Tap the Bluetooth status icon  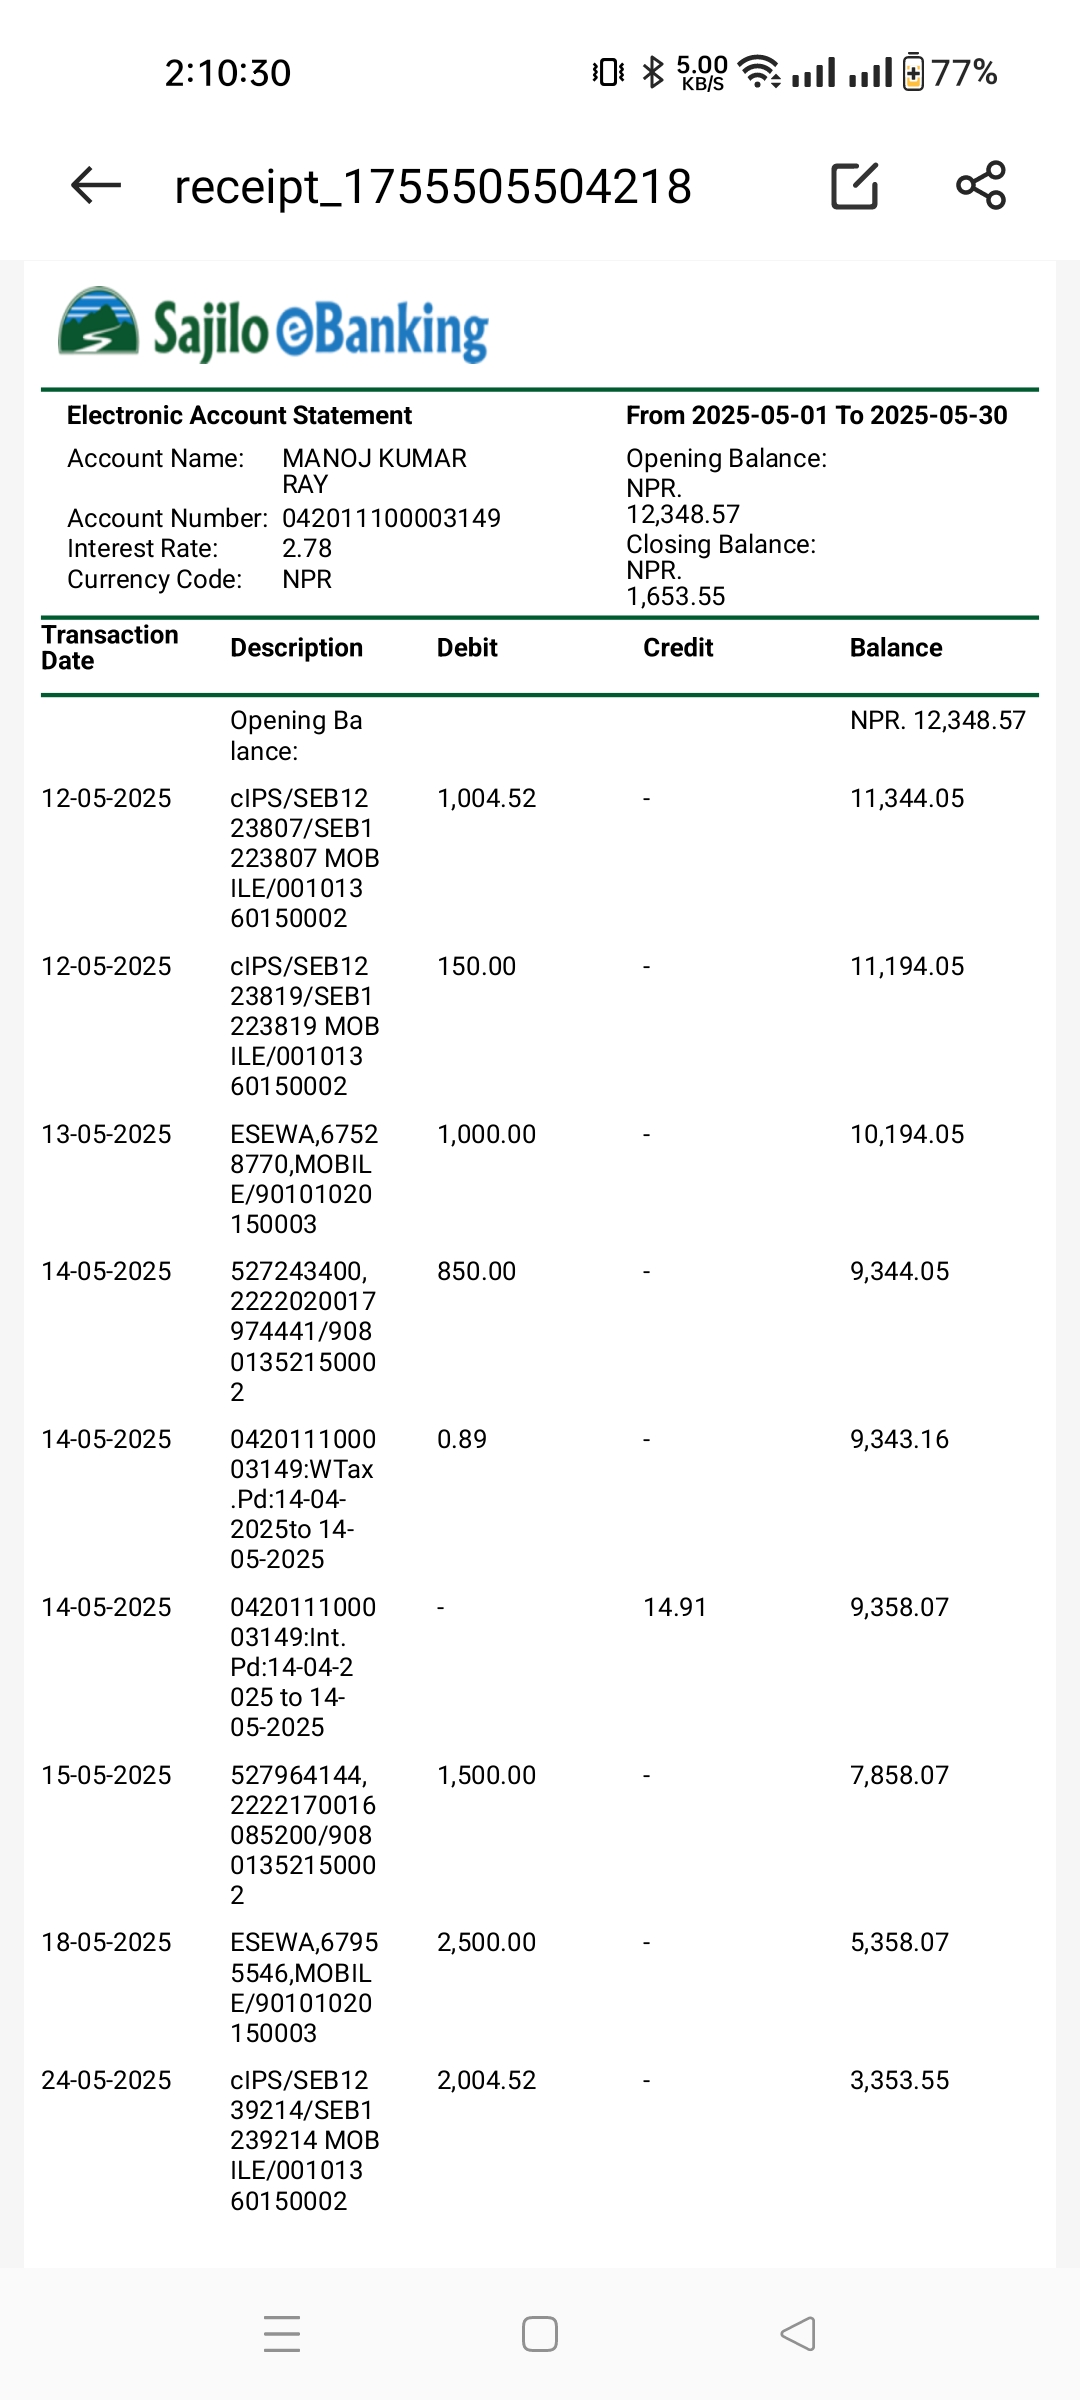click(x=653, y=72)
